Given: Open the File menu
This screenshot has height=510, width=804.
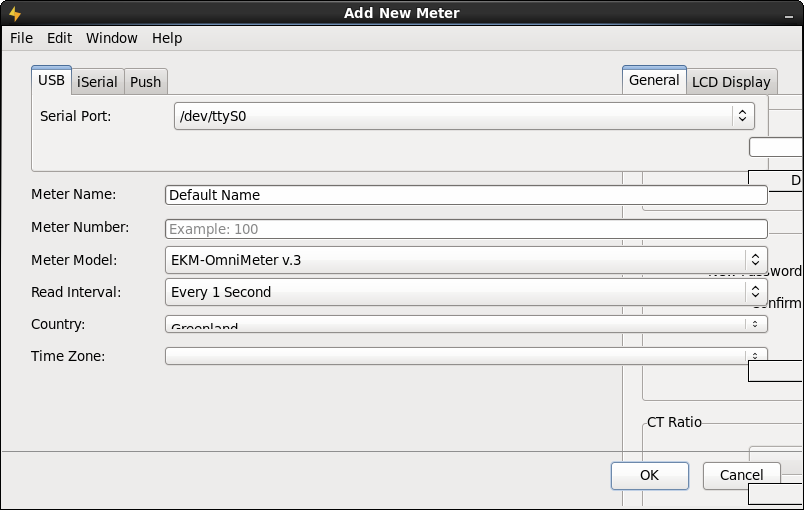Looking at the screenshot, I should tap(21, 38).
